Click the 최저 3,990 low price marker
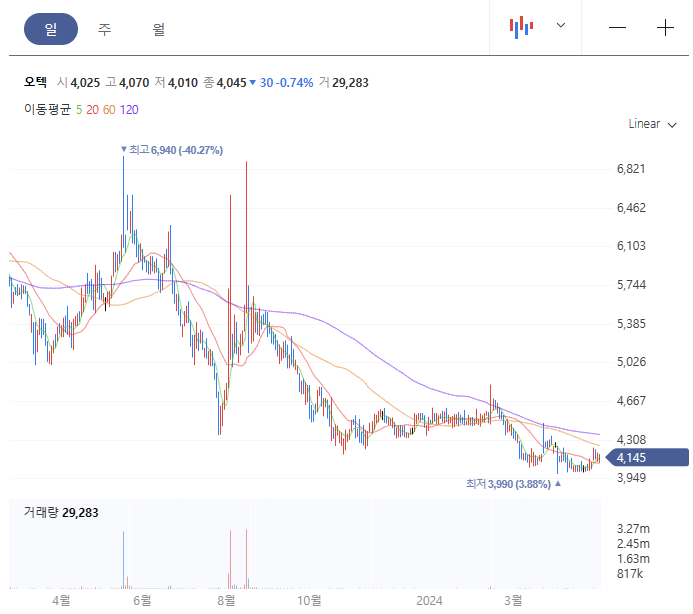 tap(513, 484)
